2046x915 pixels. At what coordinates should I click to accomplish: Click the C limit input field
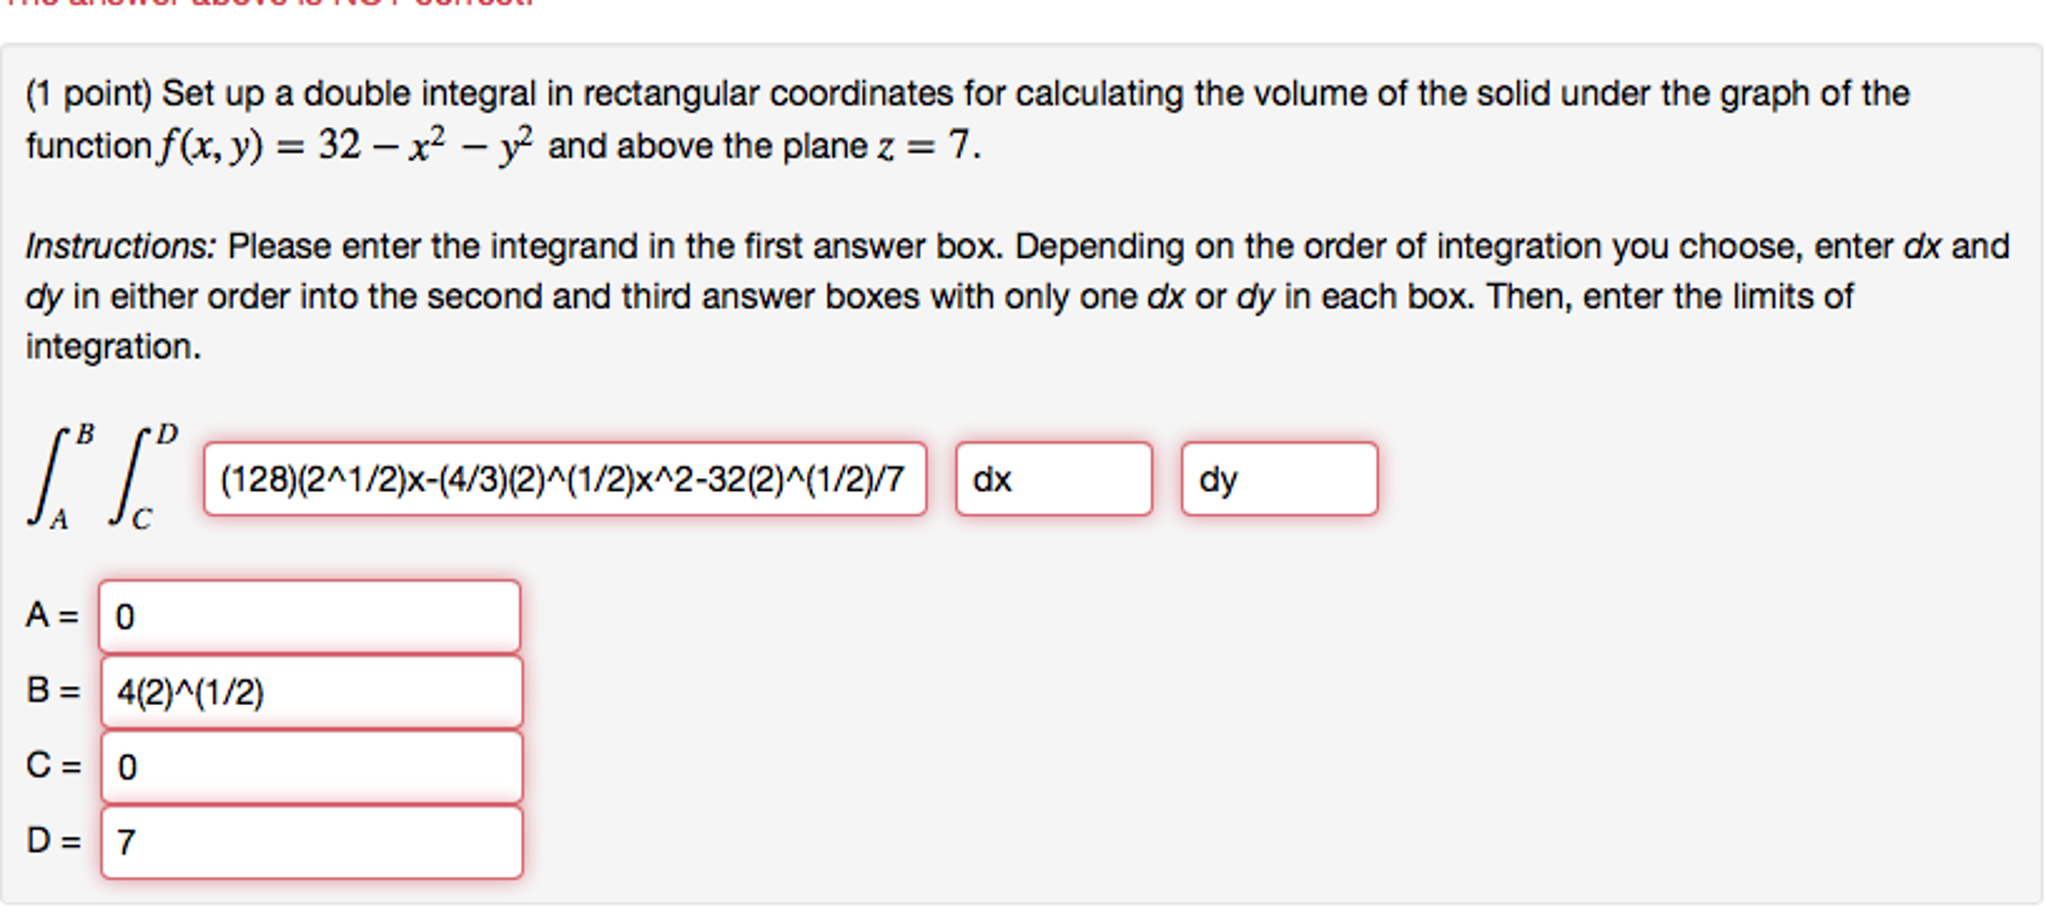(311, 767)
